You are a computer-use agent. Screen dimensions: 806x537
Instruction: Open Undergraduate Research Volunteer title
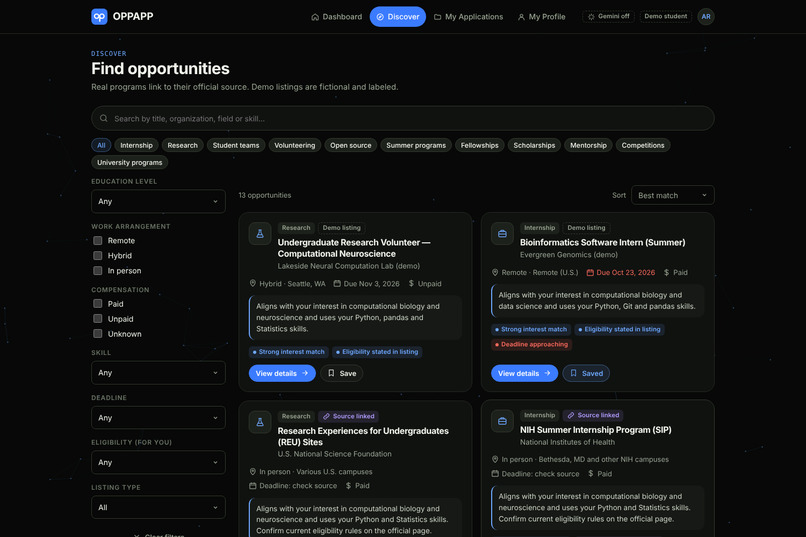pyautogui.click(x=354, y=248)
